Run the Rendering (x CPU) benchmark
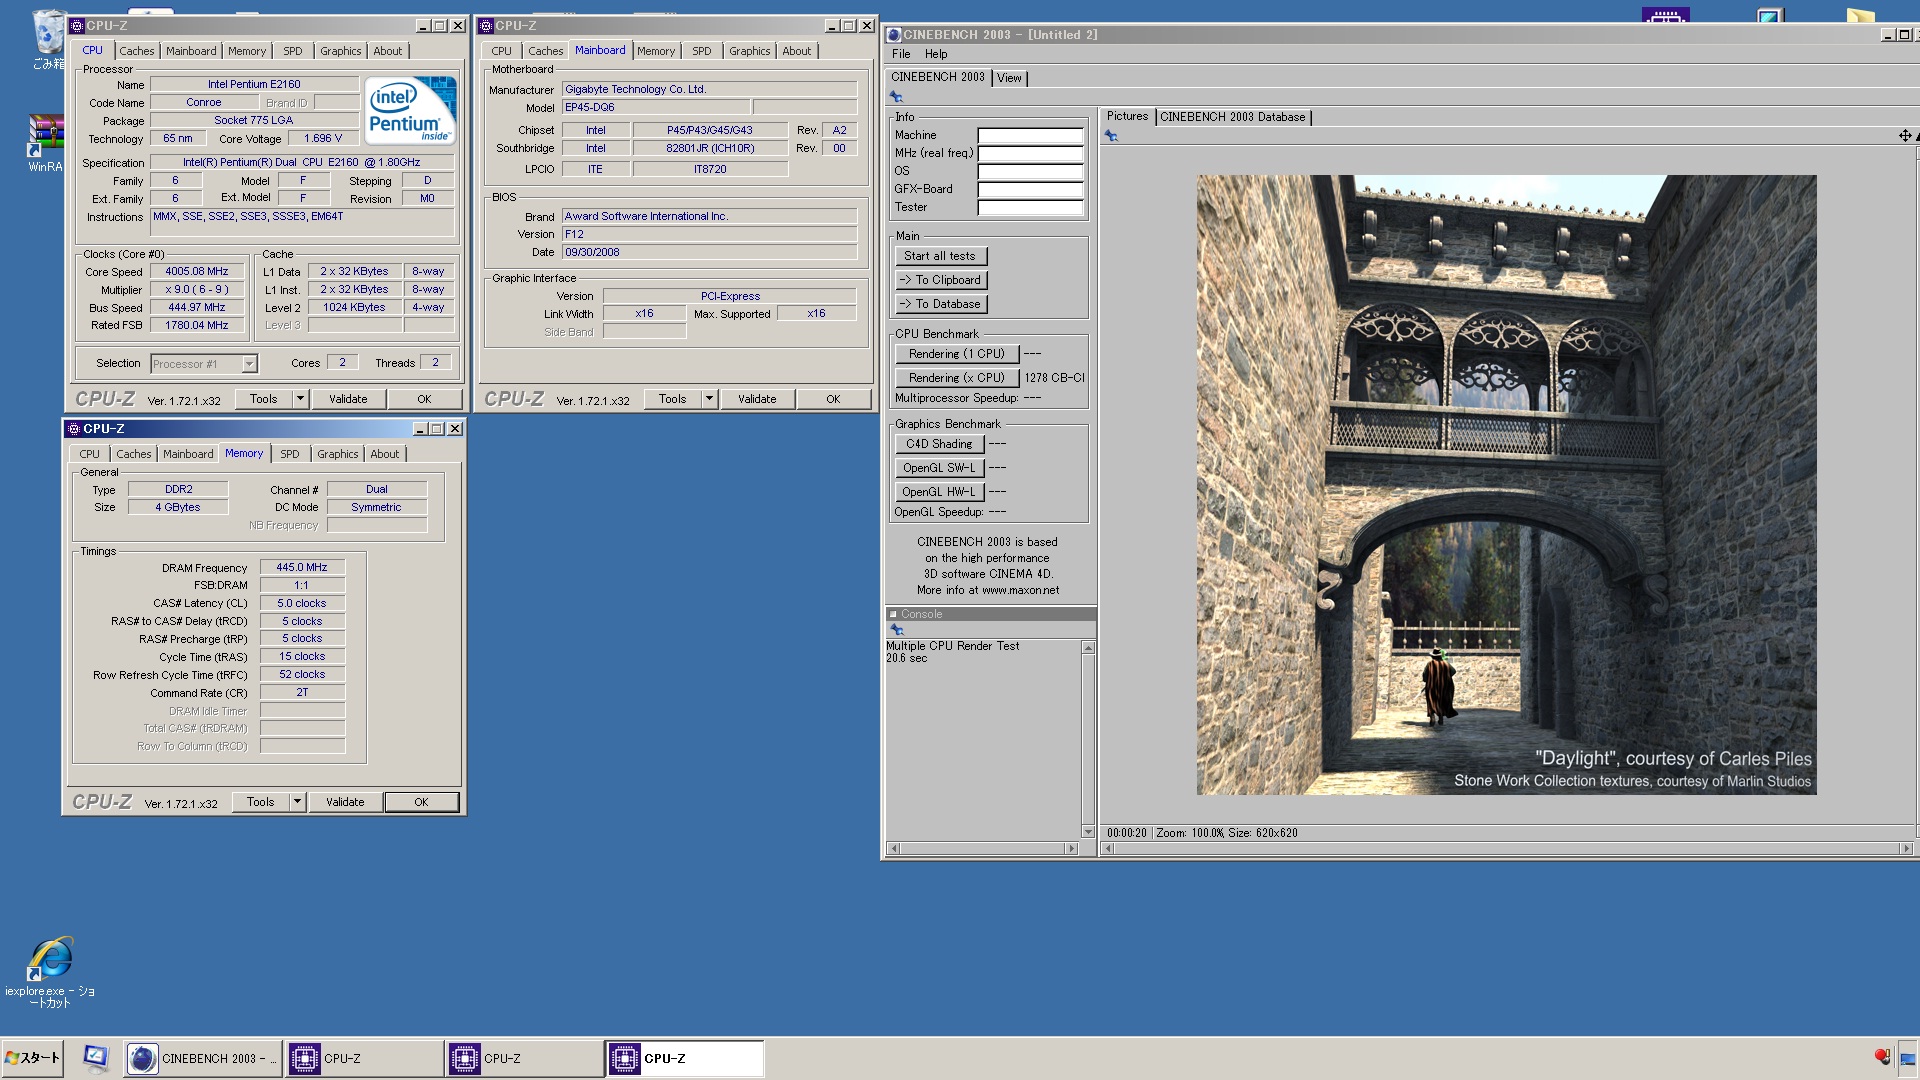Screen dimensions: 1920x1080 click(x=957, y=378)
